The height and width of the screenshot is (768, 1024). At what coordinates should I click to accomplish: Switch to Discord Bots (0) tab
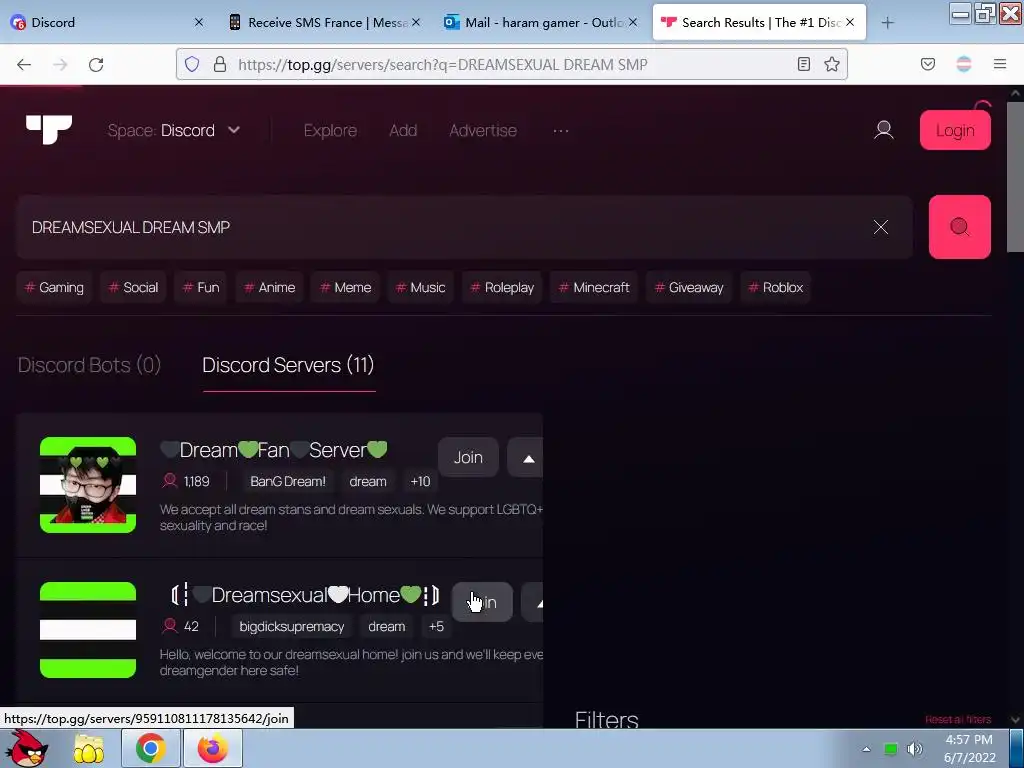tap(89, 365)
